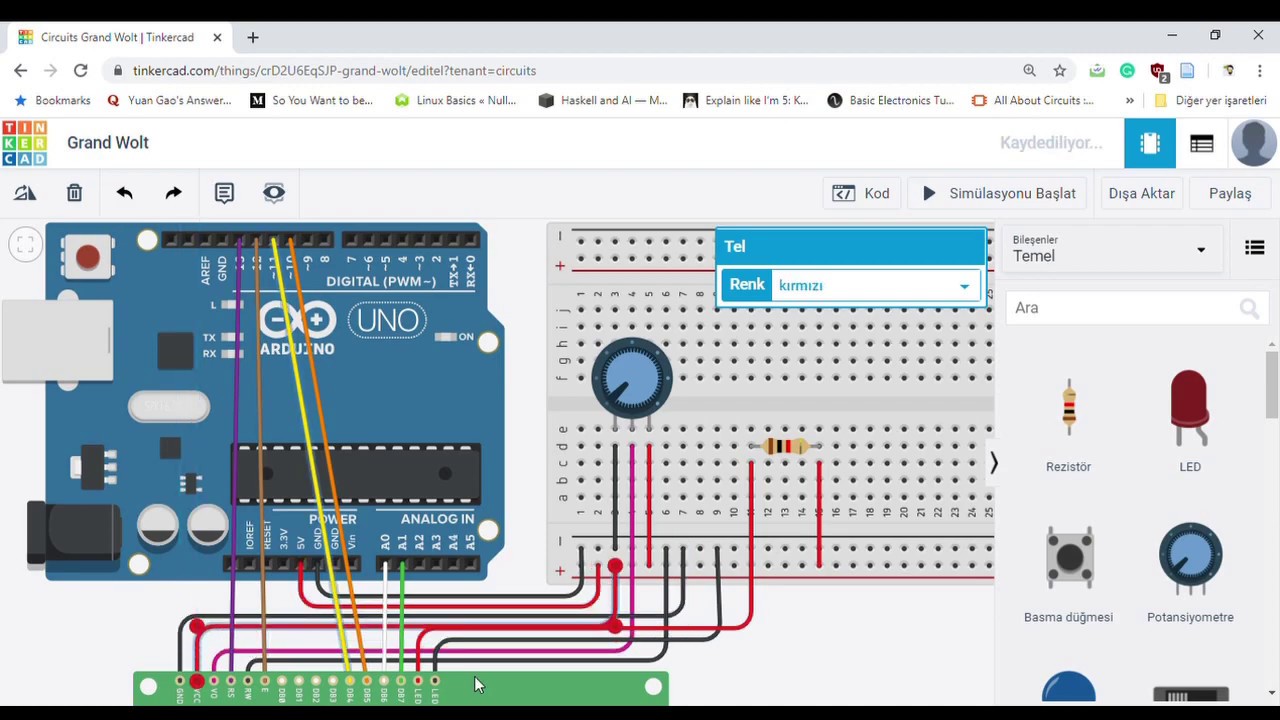Switch to circuit view icon
The height and width of the screenshot is (720, 1280).
(1150, 143)
